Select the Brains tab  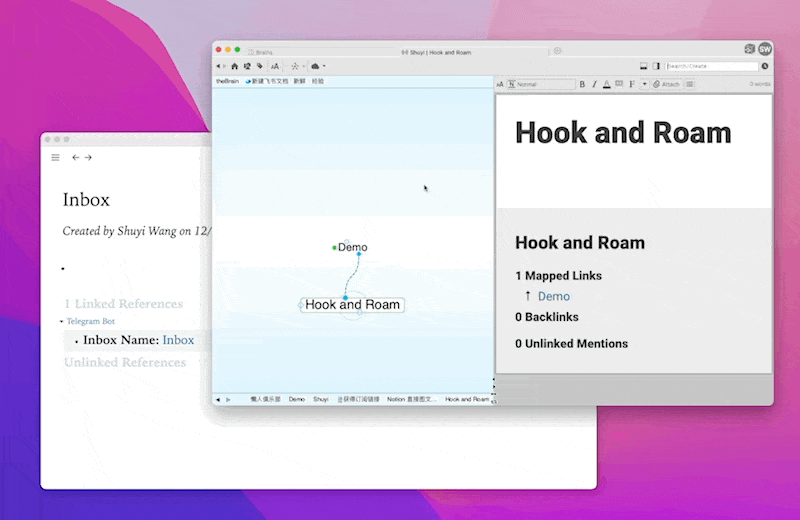coord(260,53)
